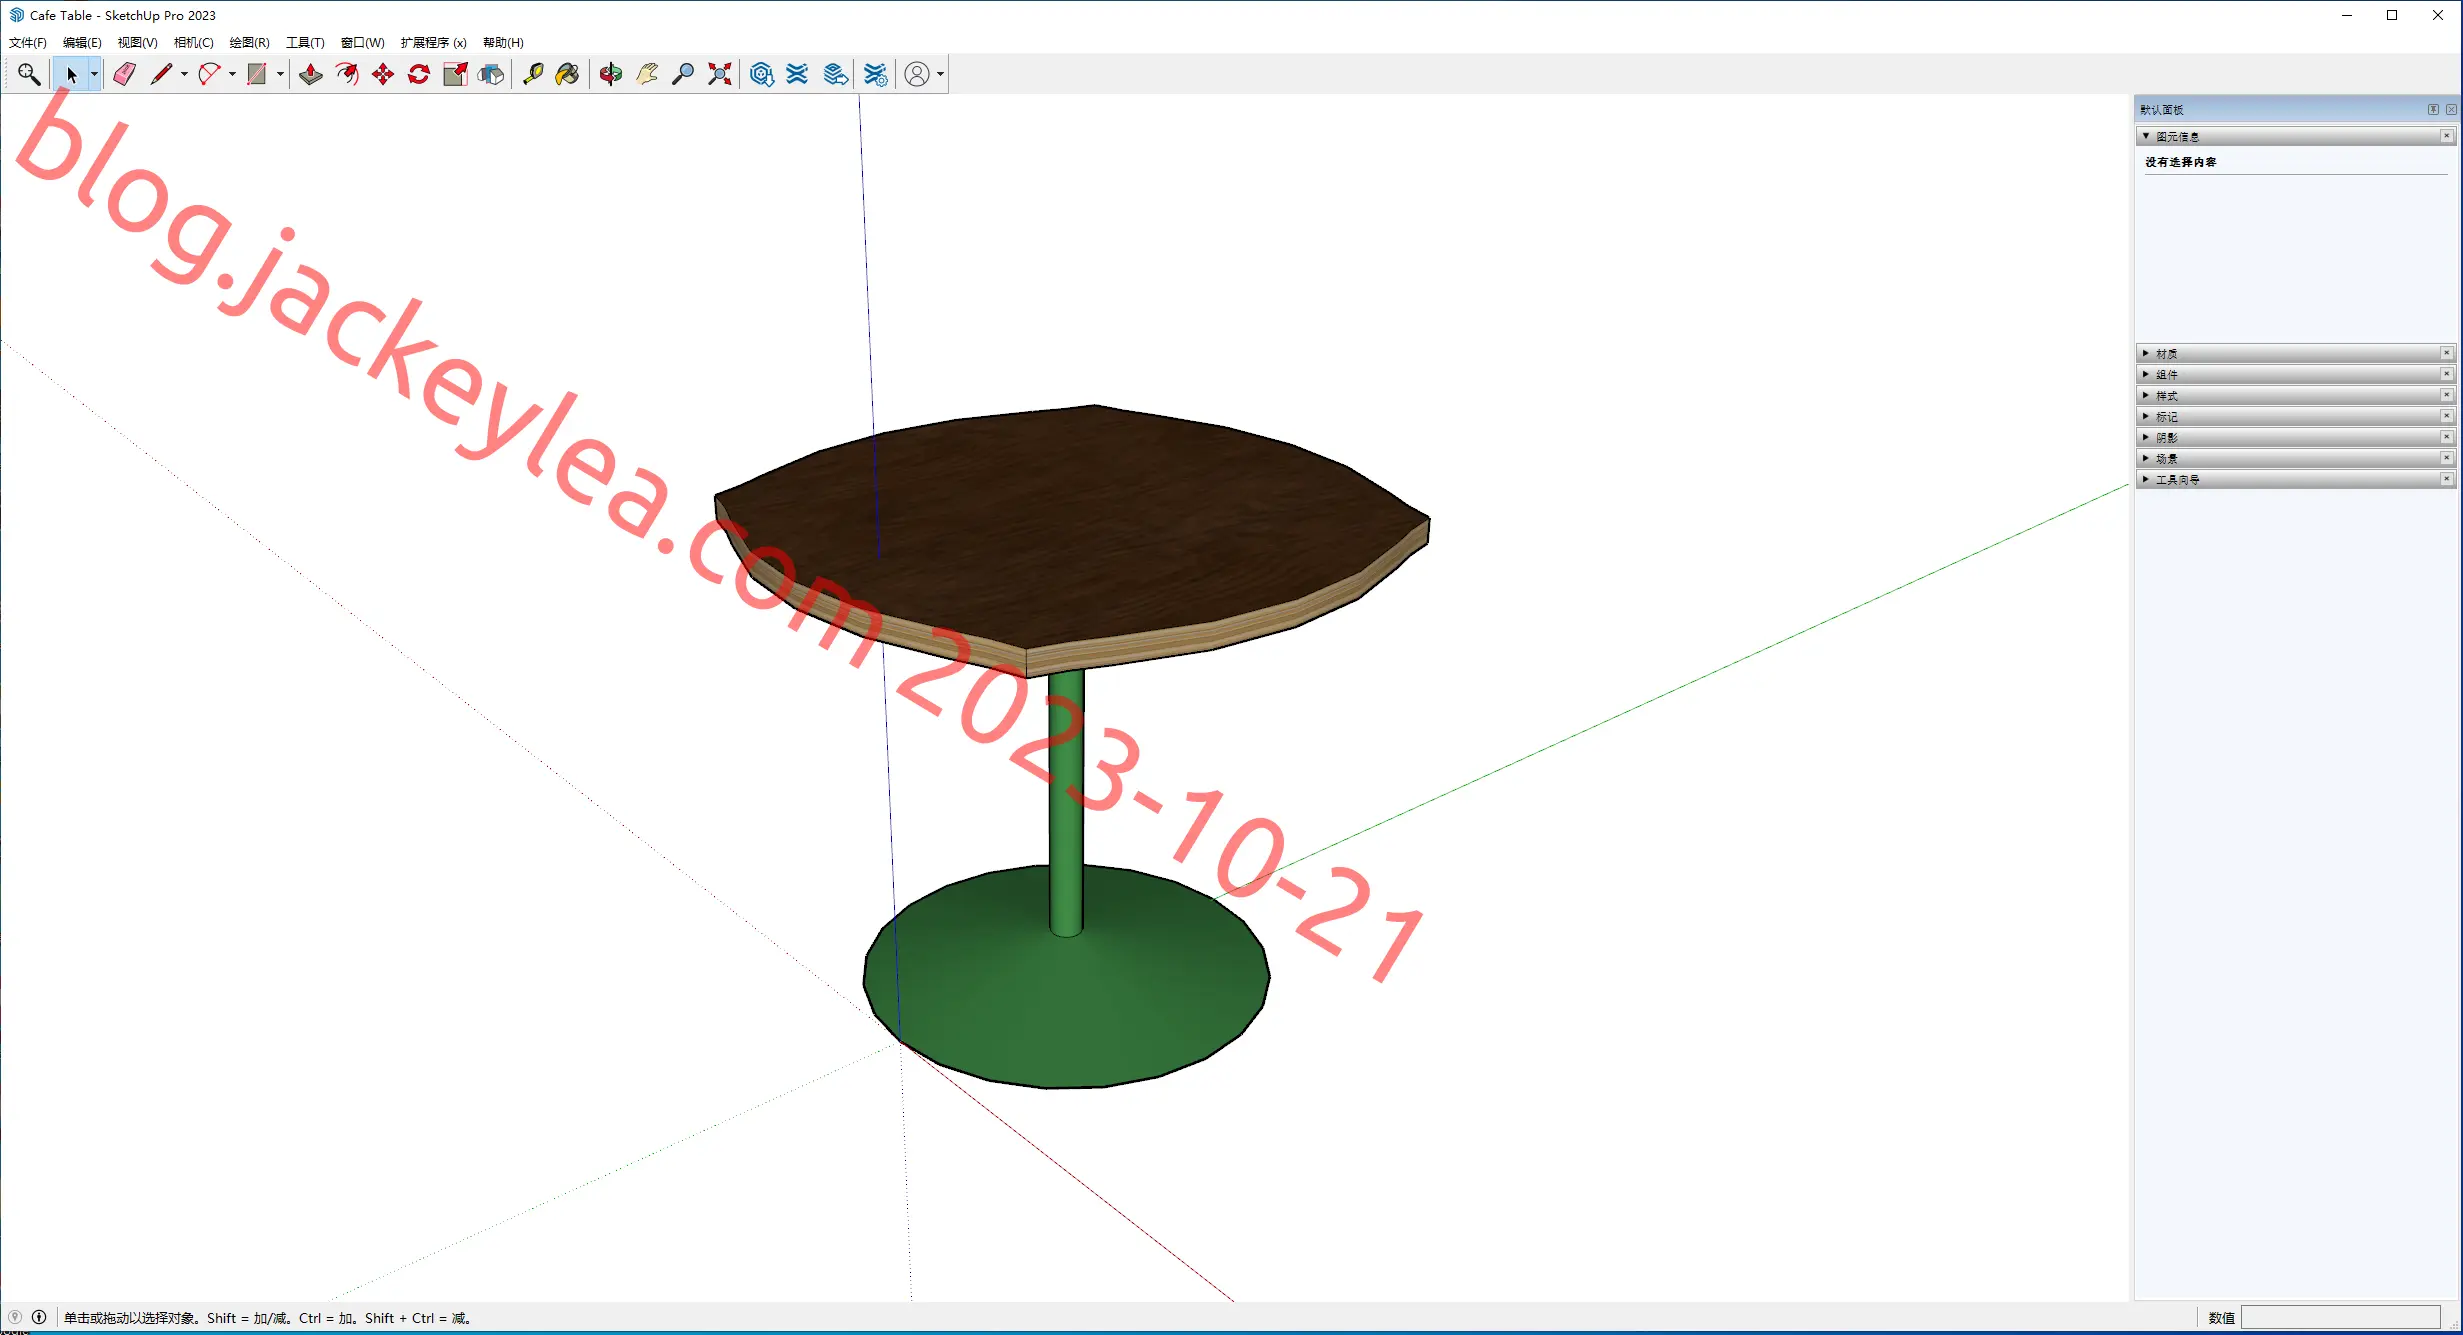Choose the red pencil Line tool
Image resolution: width=2463 pixels, height=1335 pixels.
(x=161, y=74)
